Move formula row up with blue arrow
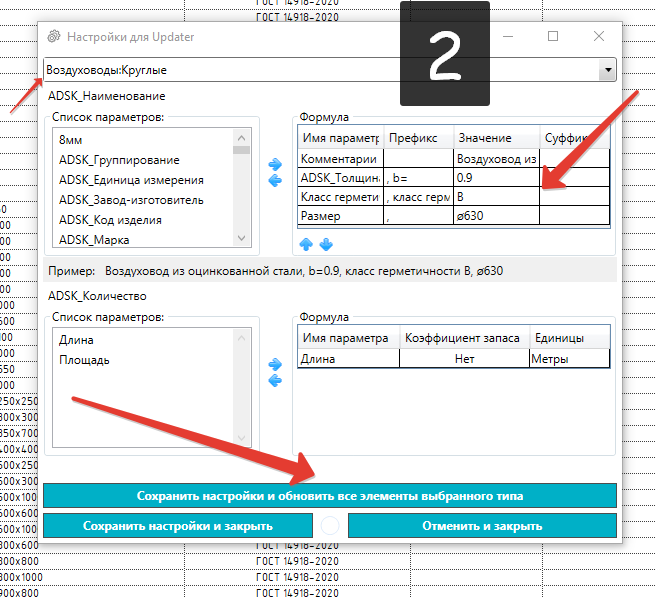Image resolution: width=655 pixels, height=597 pixels. (306, 244)
